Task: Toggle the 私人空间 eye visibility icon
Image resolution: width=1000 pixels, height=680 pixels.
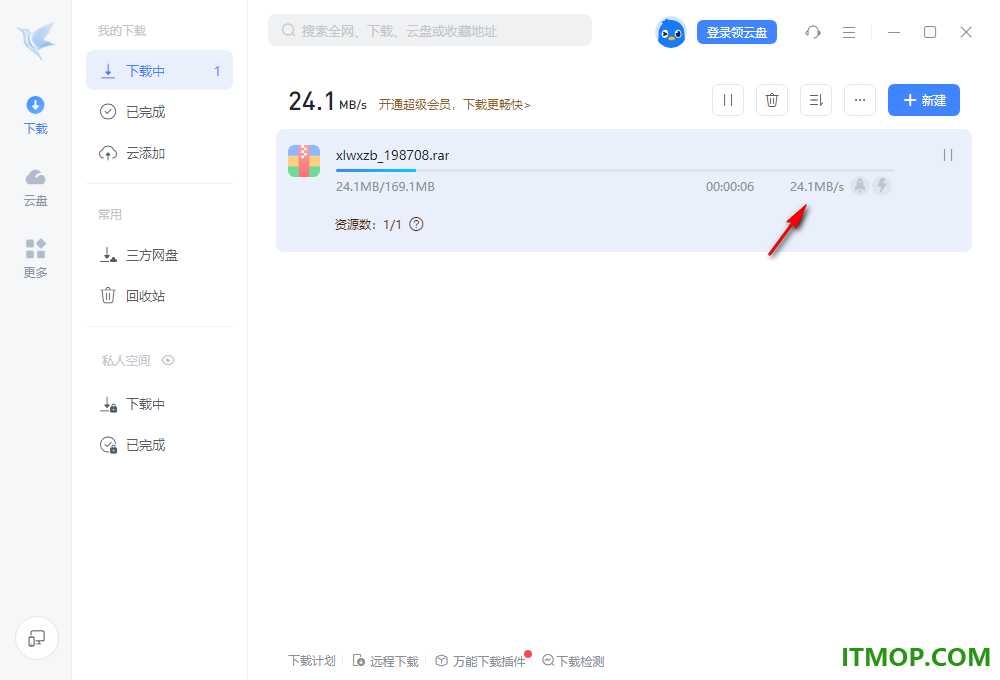Action: (168, 360)
